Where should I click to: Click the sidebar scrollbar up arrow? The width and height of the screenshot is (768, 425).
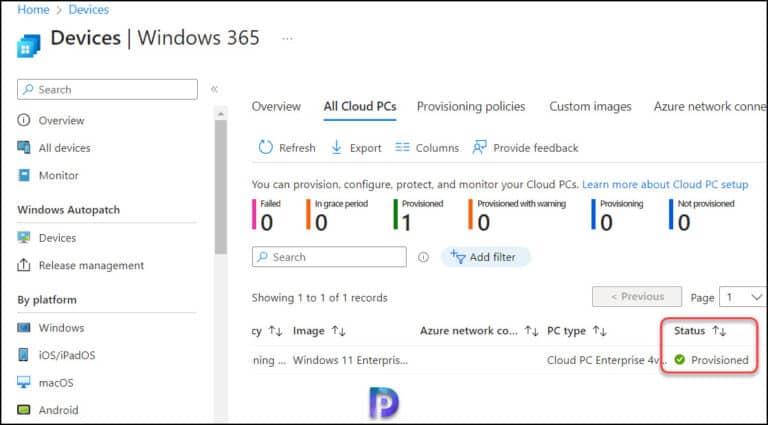[221, 114]
